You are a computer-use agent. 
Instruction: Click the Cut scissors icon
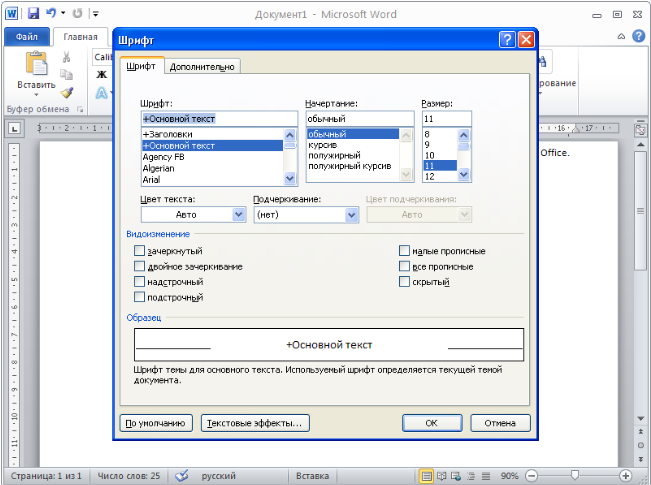[x=66, y=57]
